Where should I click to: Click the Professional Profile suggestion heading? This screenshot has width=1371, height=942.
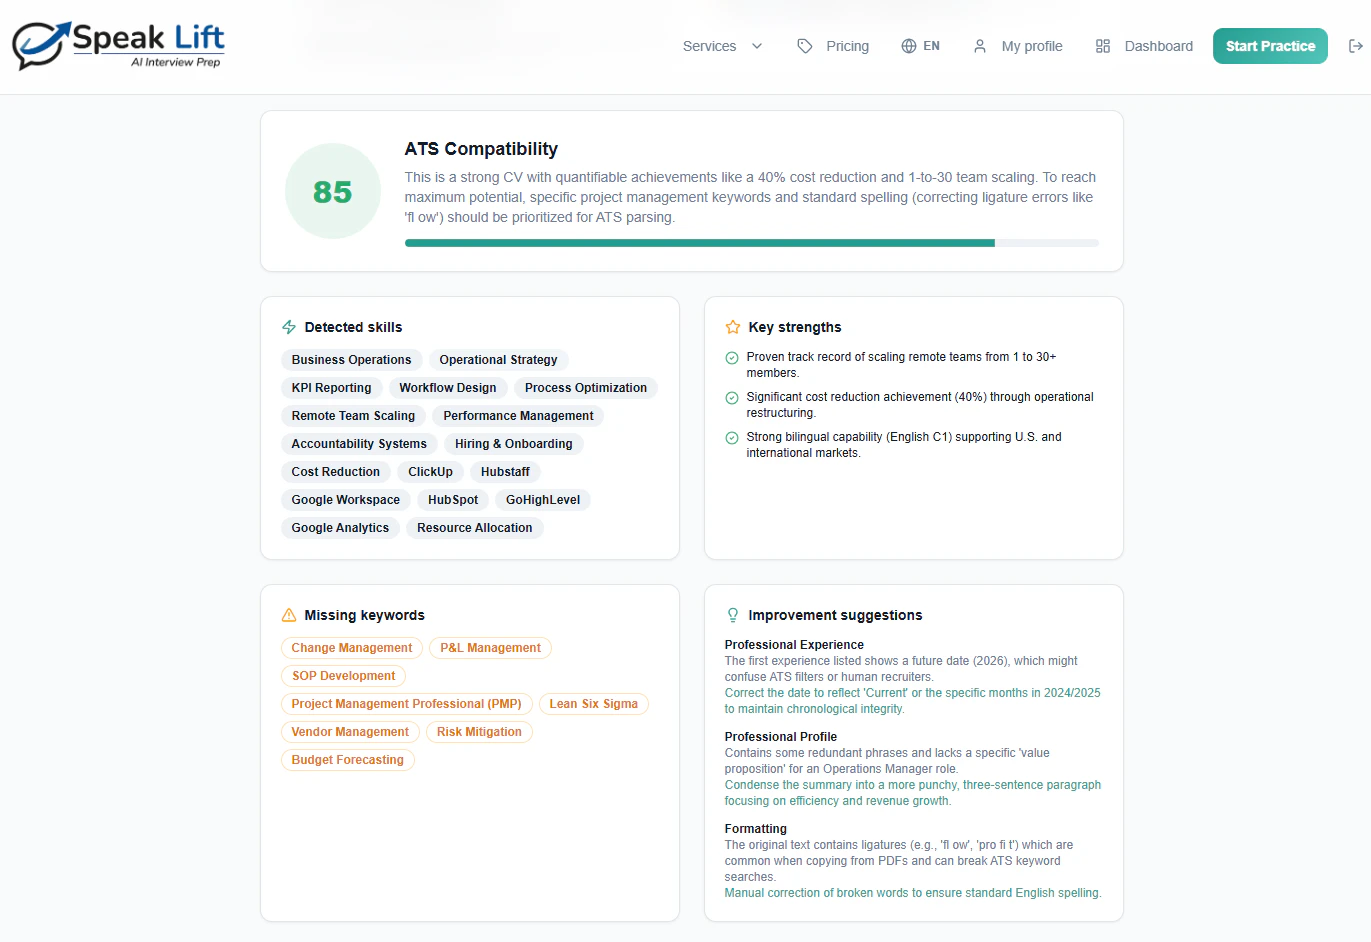tap(781, 737)
